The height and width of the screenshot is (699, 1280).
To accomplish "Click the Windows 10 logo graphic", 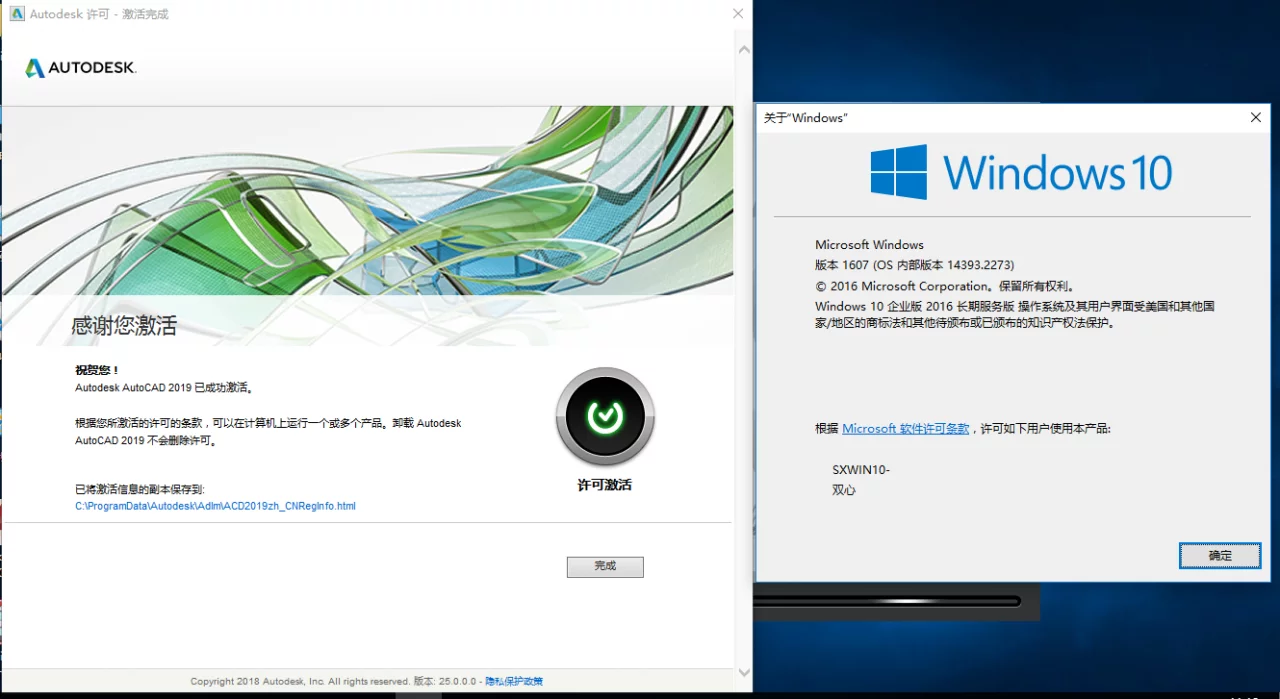I will (1020, 171).
